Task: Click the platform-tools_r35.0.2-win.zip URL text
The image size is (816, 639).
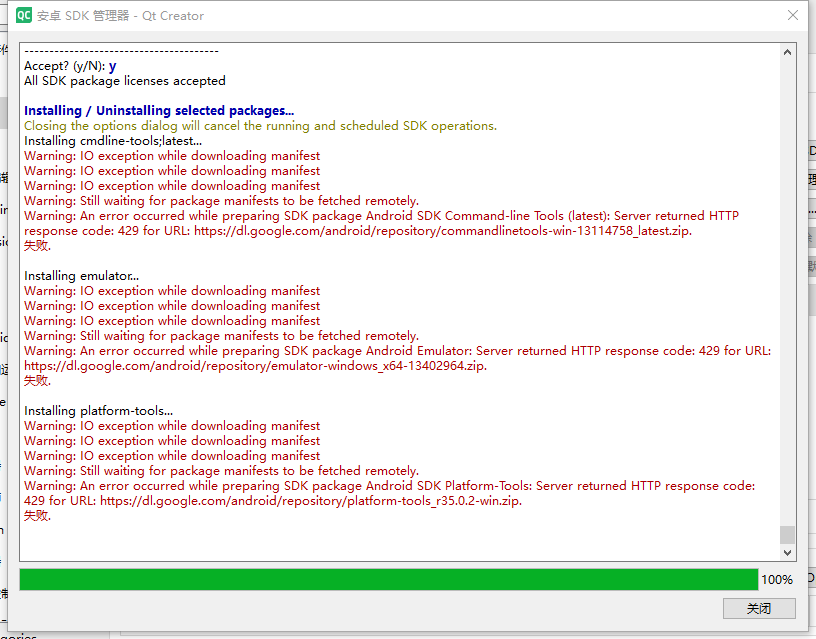Action: point(311,501)
